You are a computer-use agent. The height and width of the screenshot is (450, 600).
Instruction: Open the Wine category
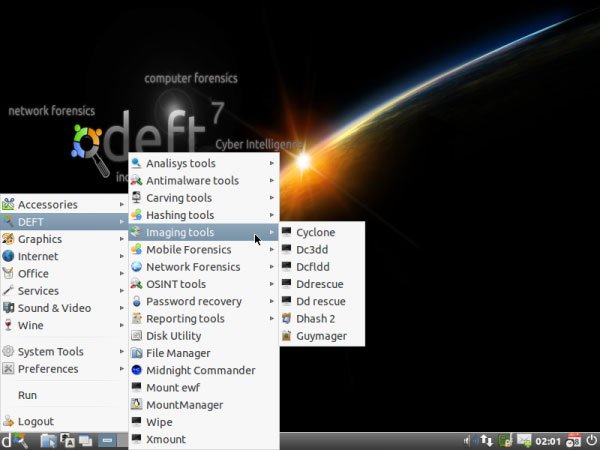tap(64, 325)
